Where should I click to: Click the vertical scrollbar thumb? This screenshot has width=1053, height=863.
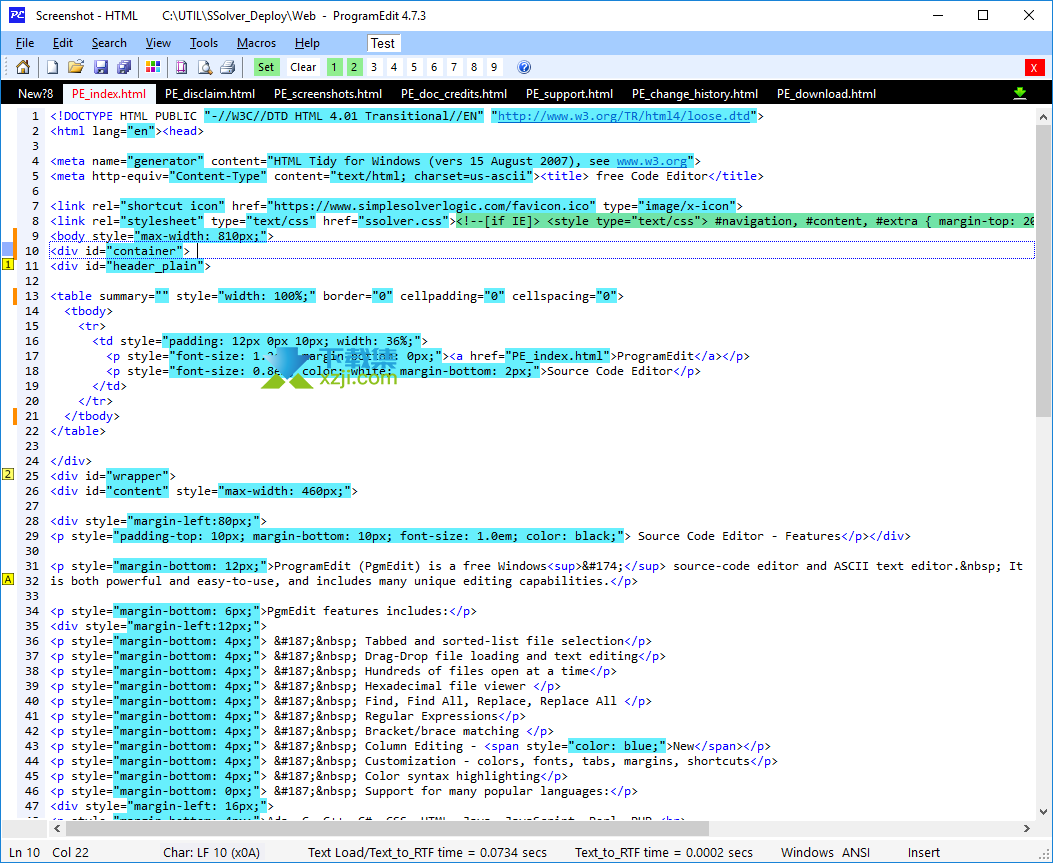coord(1043,271)
